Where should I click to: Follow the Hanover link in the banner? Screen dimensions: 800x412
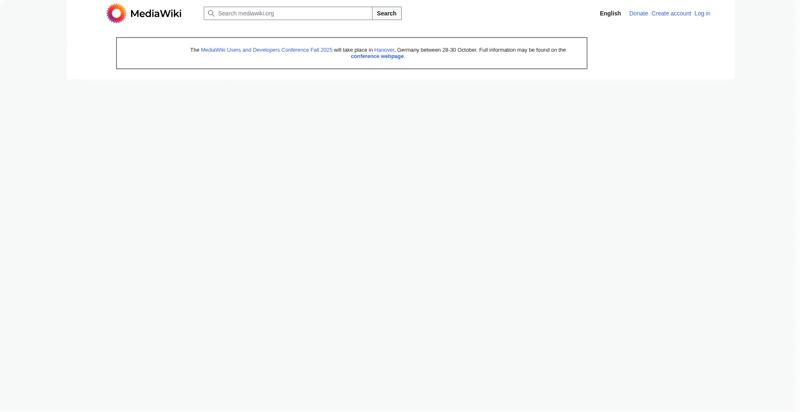(384, 50)
